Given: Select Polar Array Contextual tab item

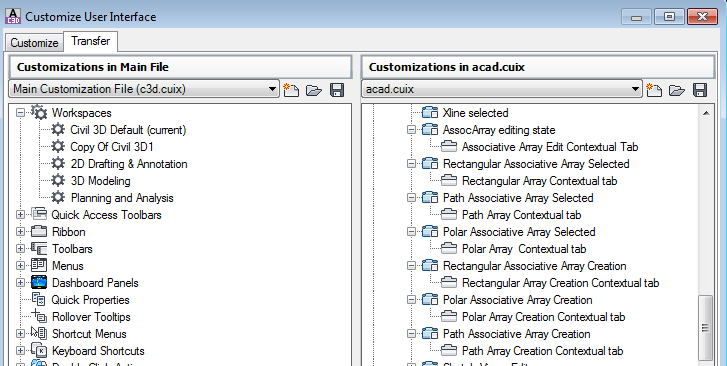Looking at the screenshot, I should click(524, 249).
